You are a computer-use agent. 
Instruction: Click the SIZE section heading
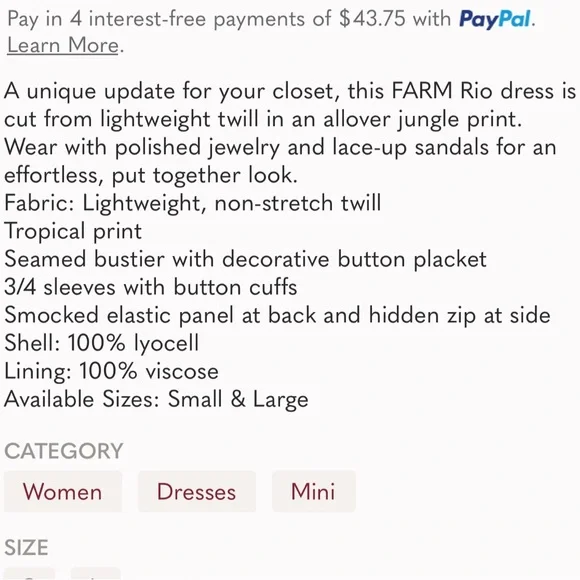26,547
